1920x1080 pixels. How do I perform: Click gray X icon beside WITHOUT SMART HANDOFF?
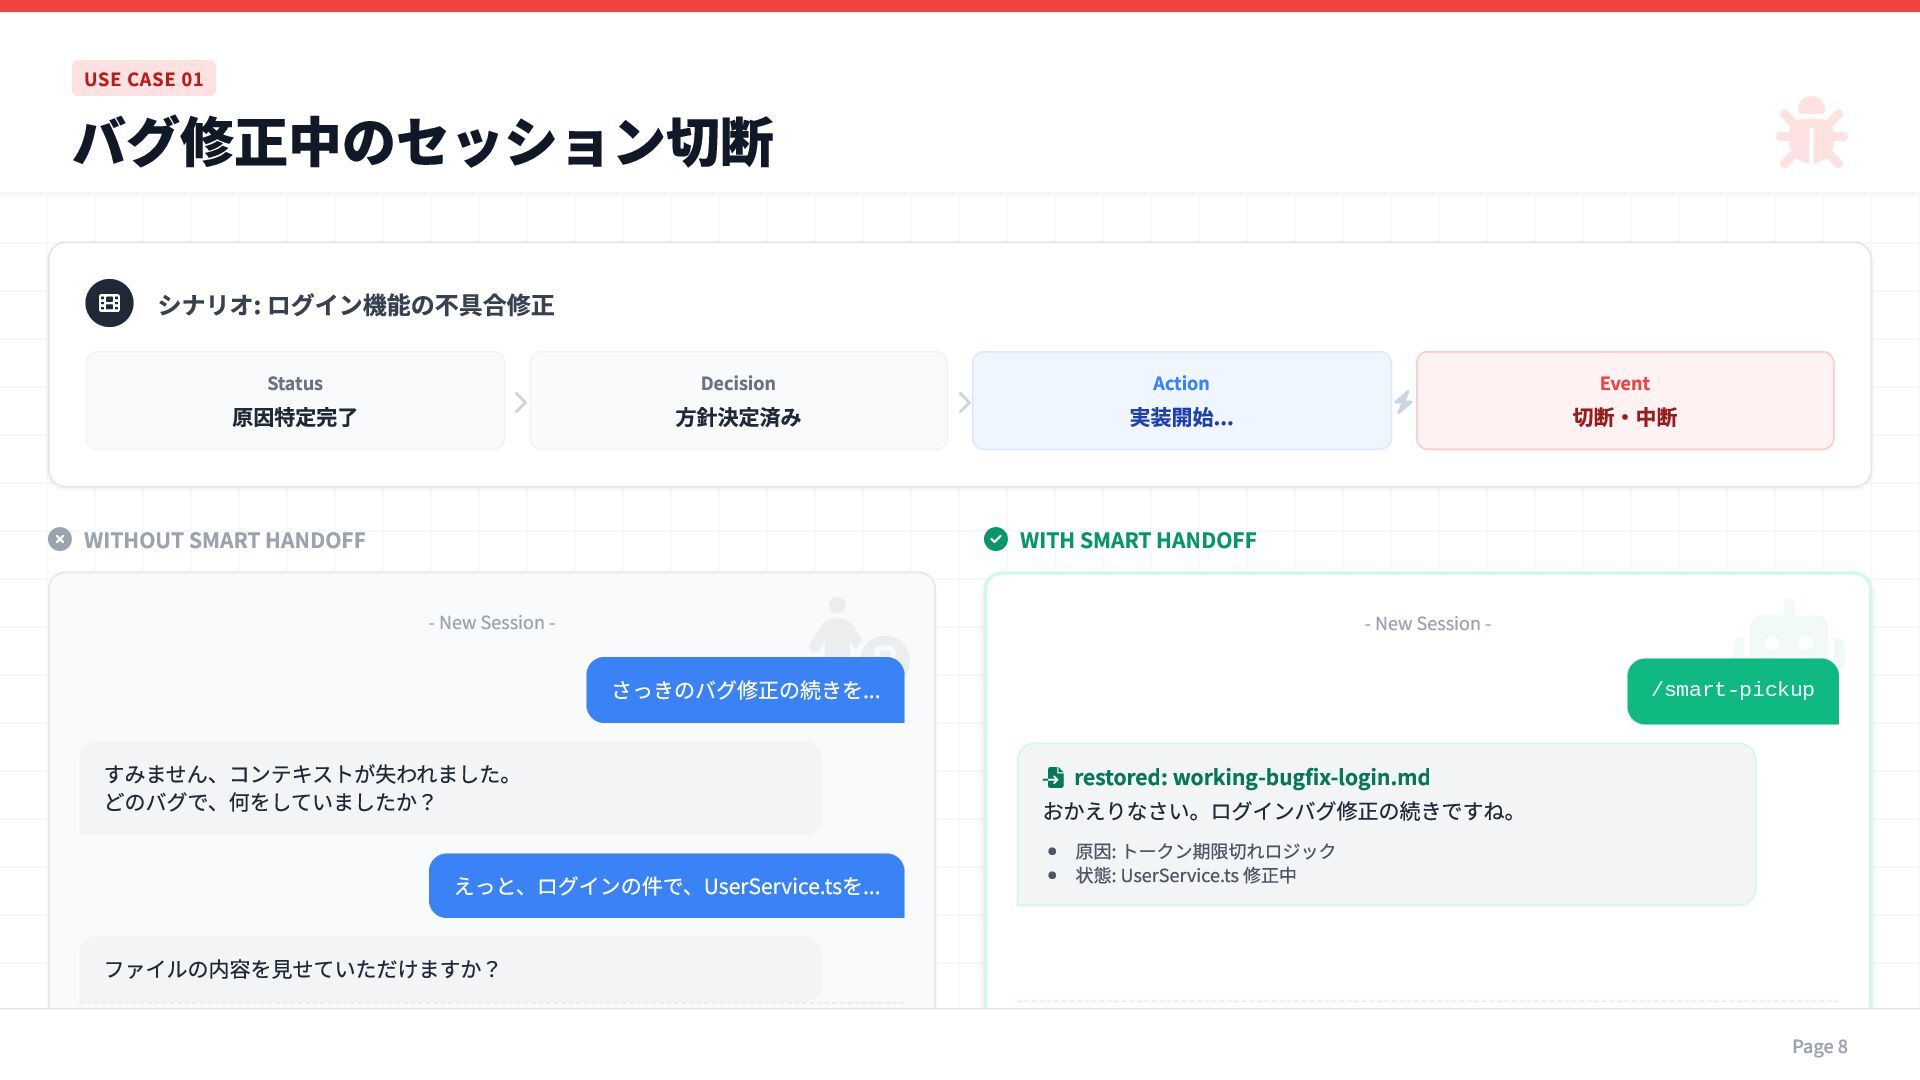point(60,540)
